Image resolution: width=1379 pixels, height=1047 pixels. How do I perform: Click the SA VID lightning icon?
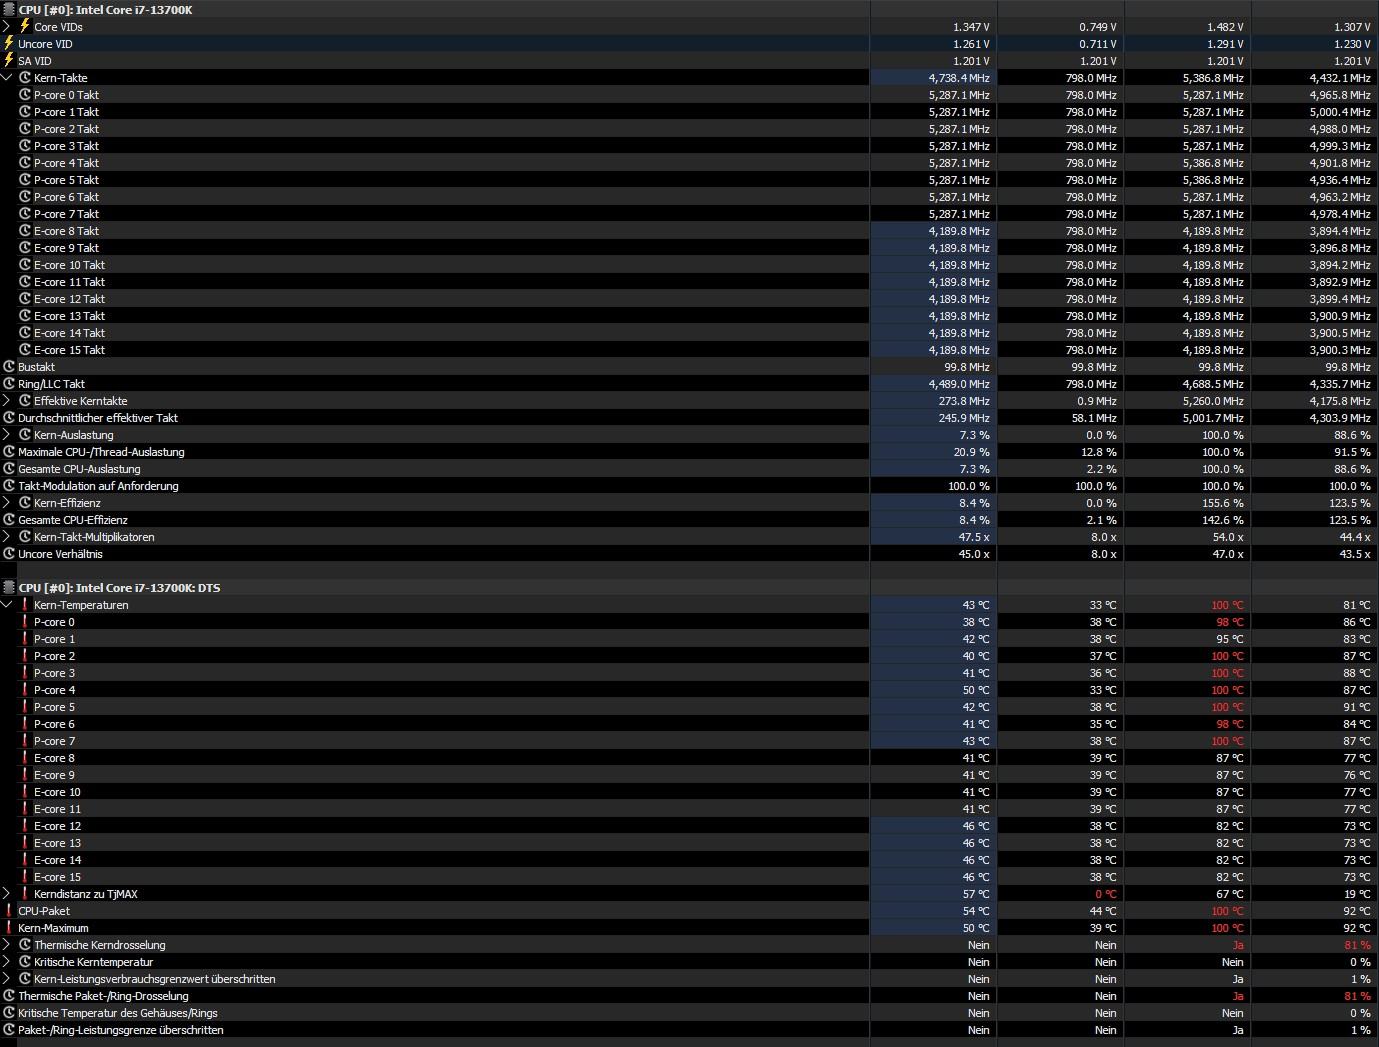(9, 61)
